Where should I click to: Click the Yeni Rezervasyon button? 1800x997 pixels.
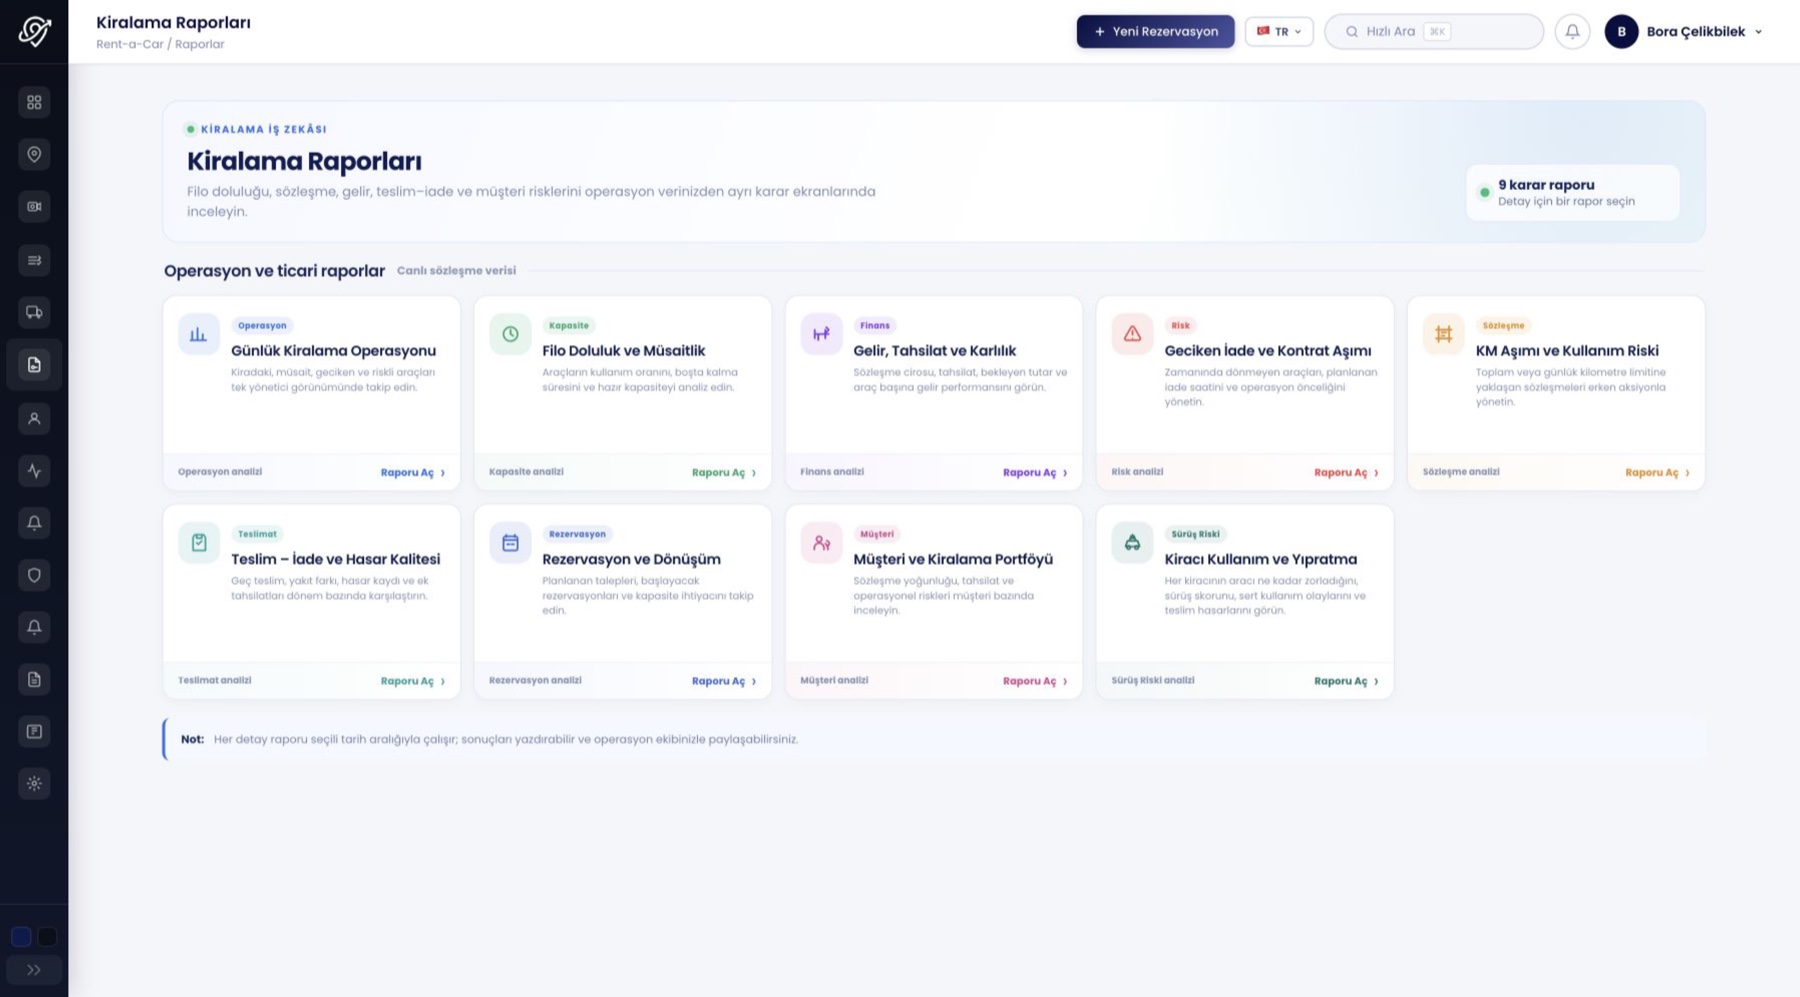pyautogui.click(x=1155, y=31)
